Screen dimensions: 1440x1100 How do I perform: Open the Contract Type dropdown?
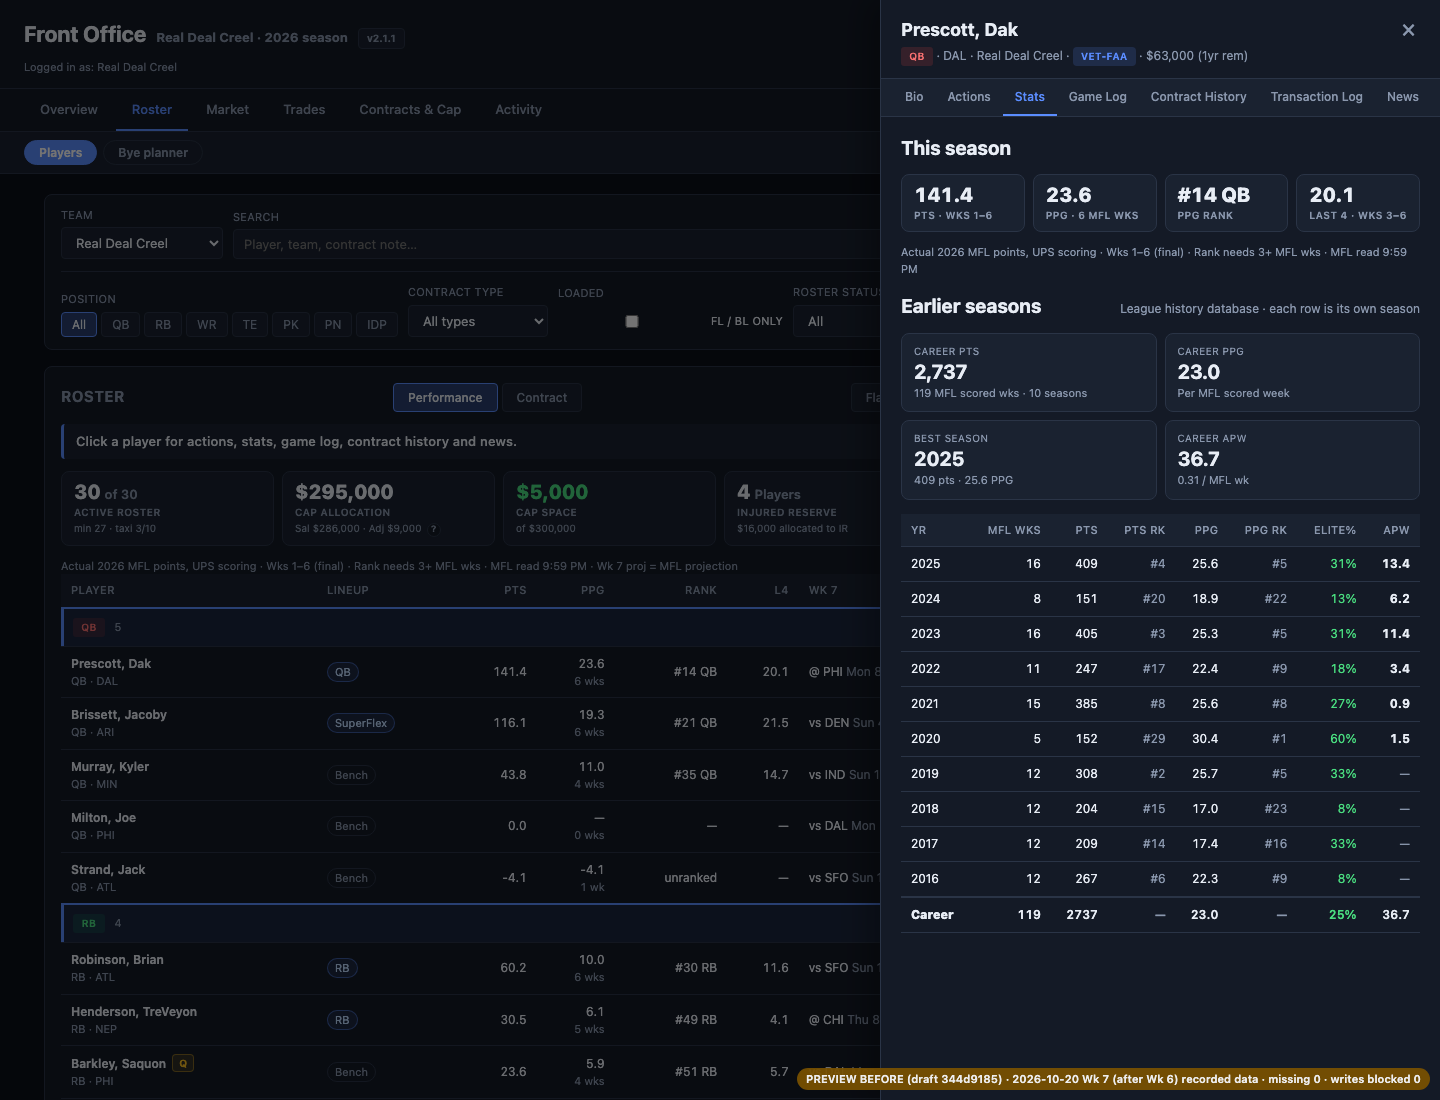(478, 321)
